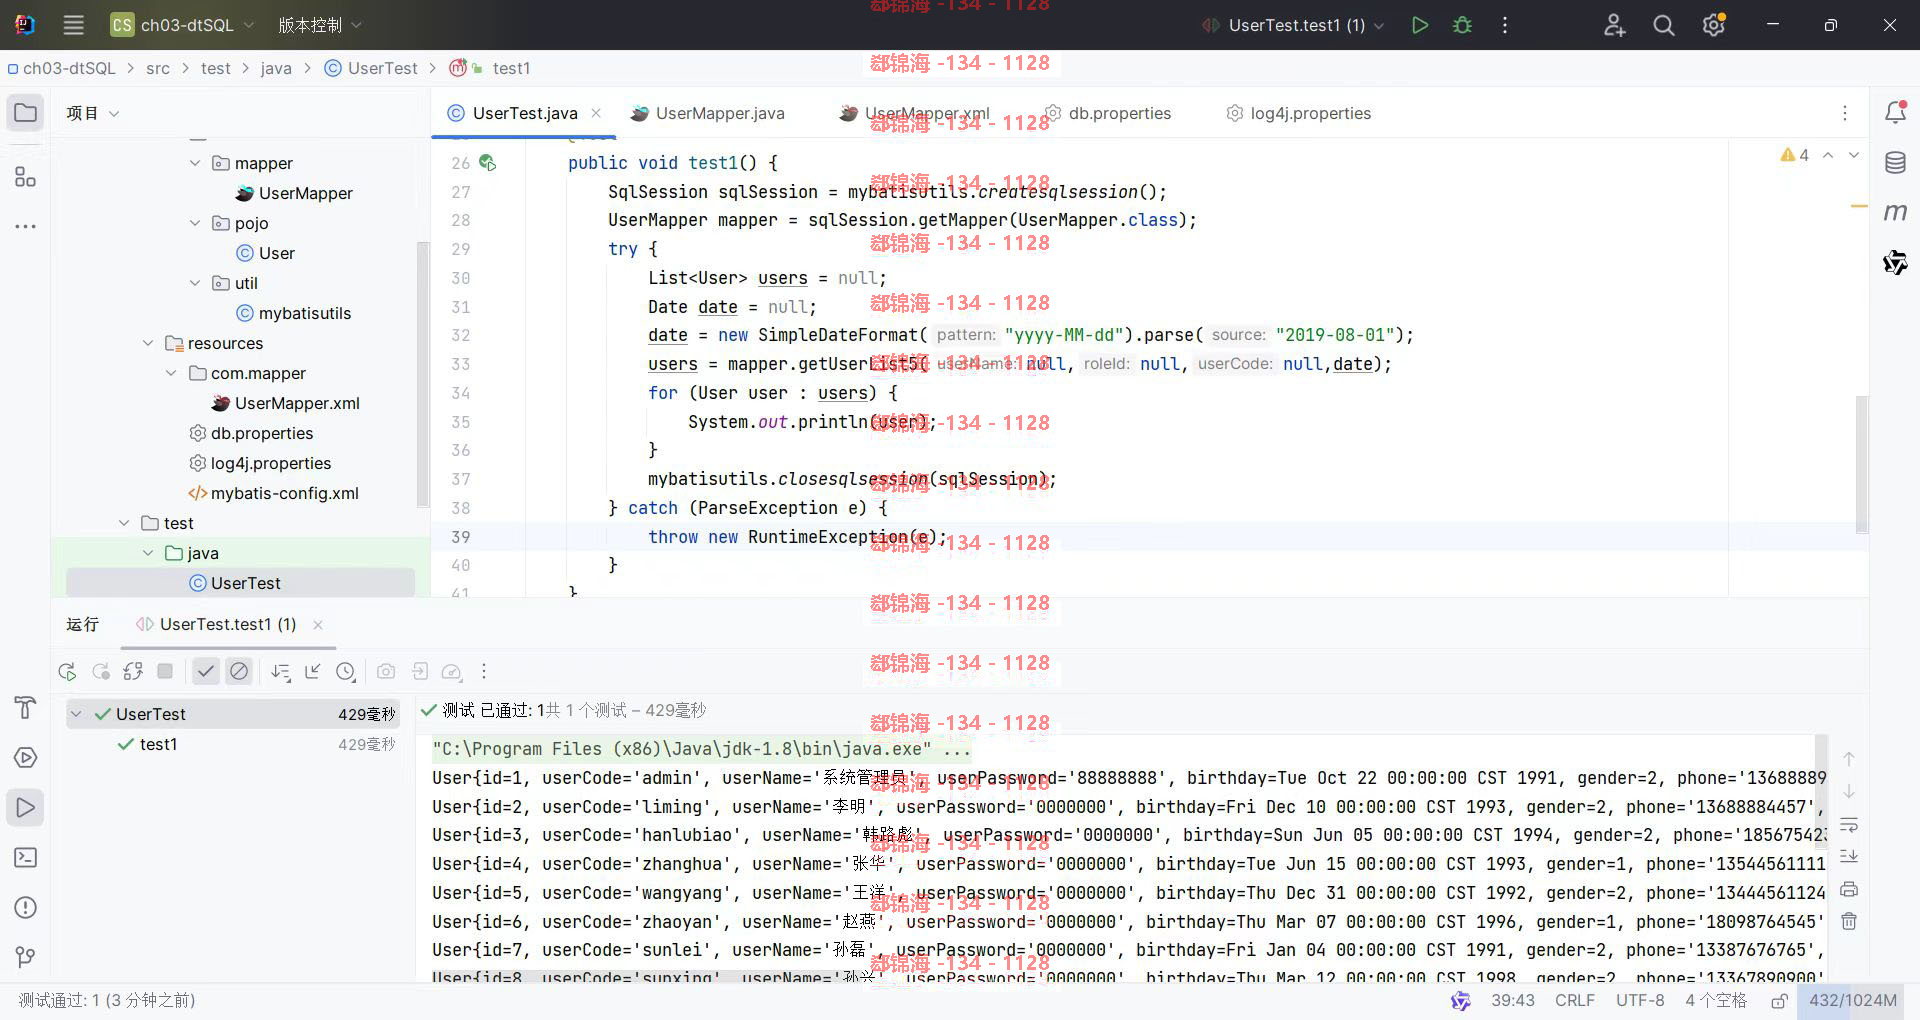Collapse the mapper folder

click(195, 163)
